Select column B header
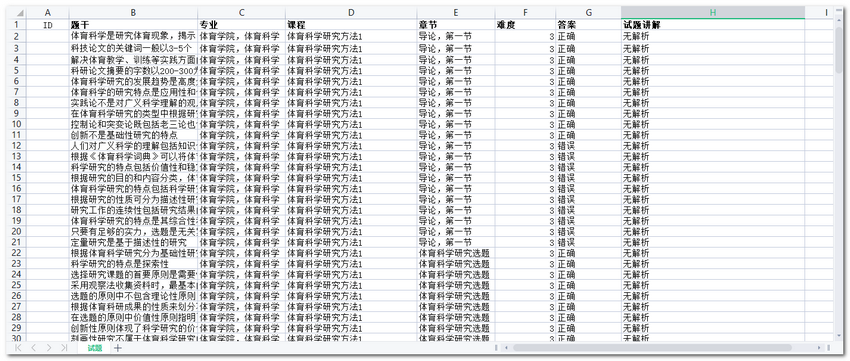Screen dimensions: 850x361 (x=133, y=12)
